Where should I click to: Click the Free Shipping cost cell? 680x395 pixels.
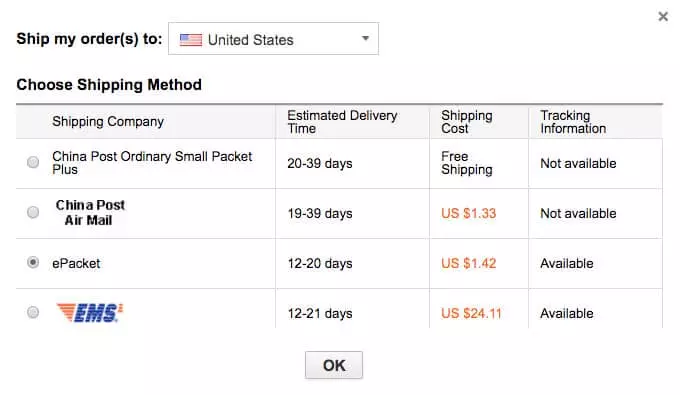(x=467, y=163)
